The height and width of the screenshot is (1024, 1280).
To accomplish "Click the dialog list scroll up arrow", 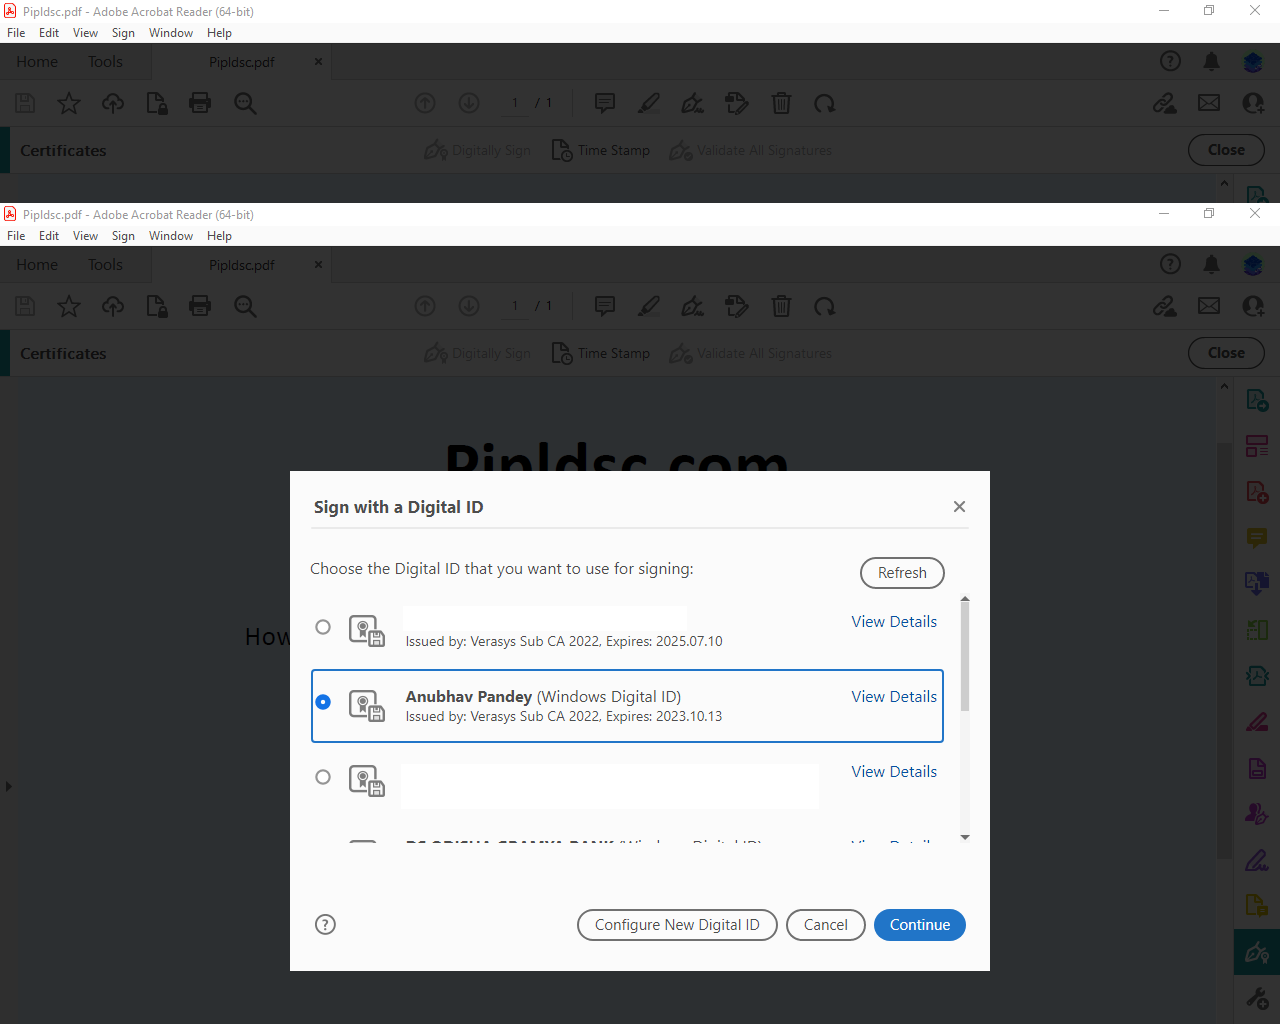I will 965,600.
